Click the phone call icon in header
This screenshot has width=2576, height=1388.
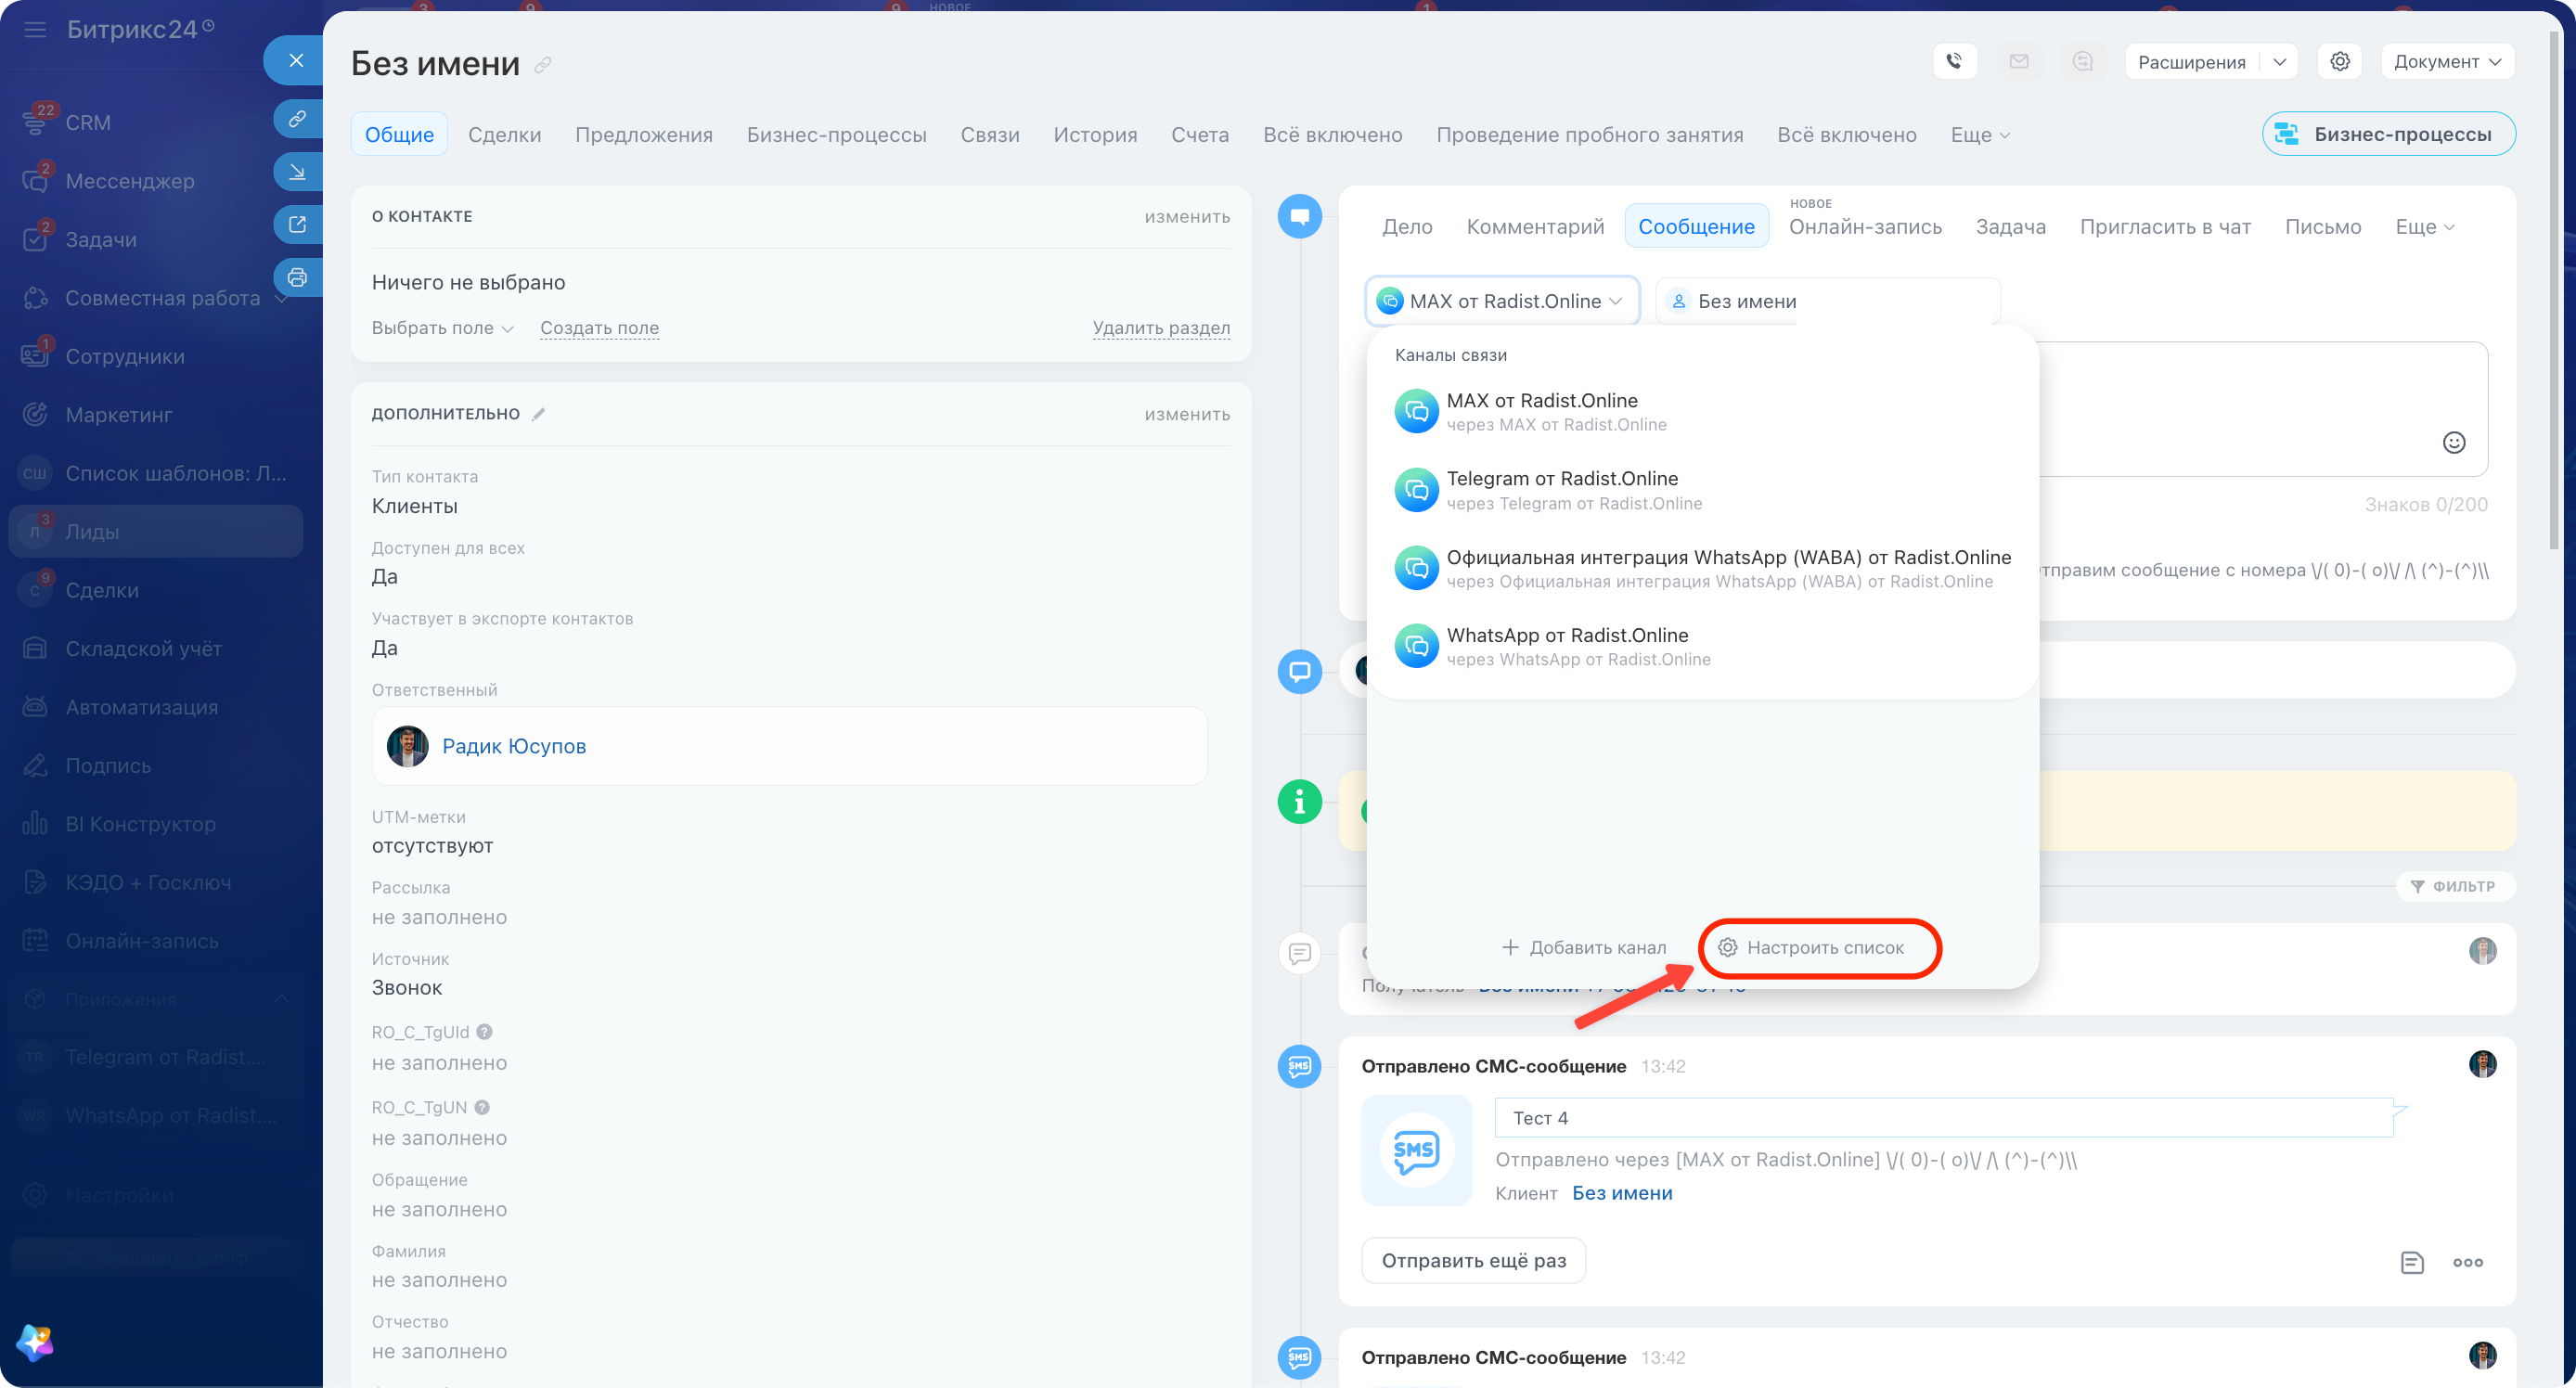1954,61
